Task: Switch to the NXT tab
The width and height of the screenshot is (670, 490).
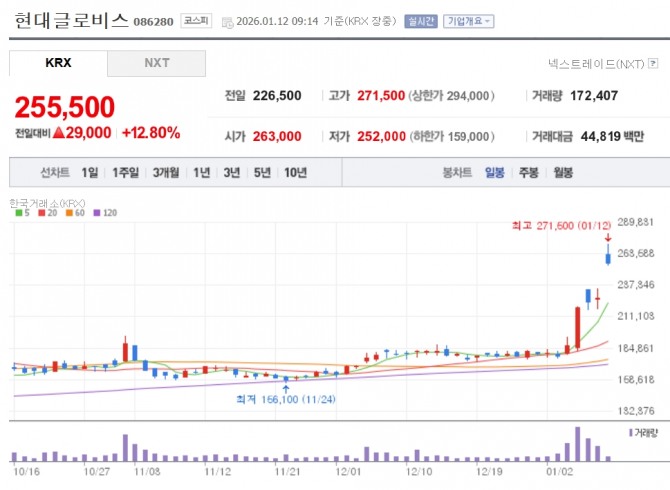Action: pos(156,63)
